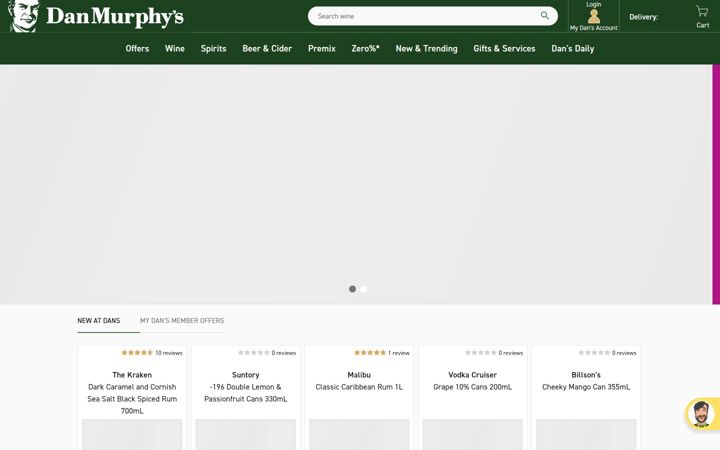Open the Spirits menu
720x450 pixels.
[214, 49]
